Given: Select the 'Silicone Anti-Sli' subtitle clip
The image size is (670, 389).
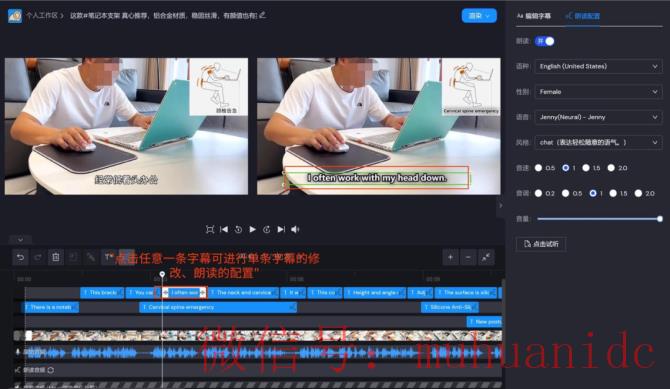Looking at the screenshot, I should tap(450, 307).
